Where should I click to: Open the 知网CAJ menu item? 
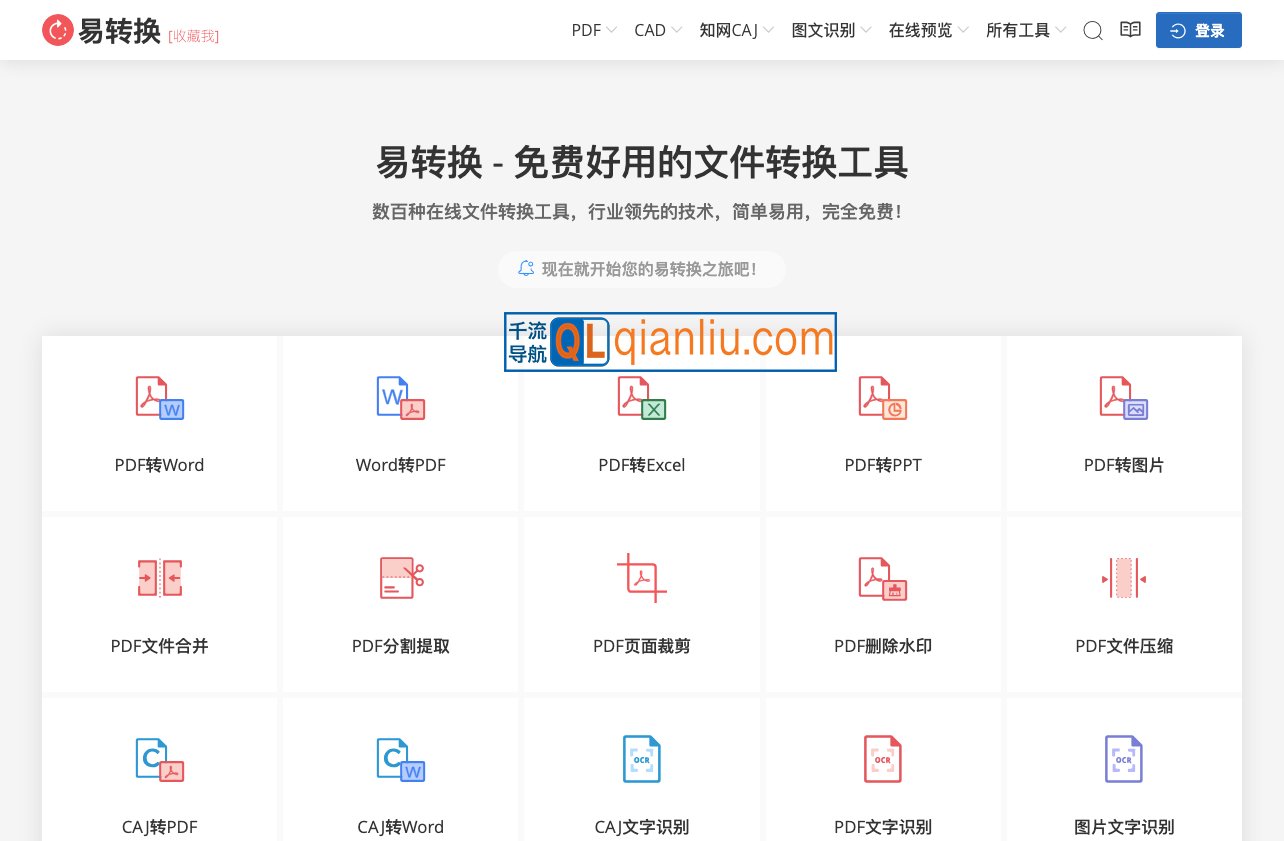pos(734,30)
